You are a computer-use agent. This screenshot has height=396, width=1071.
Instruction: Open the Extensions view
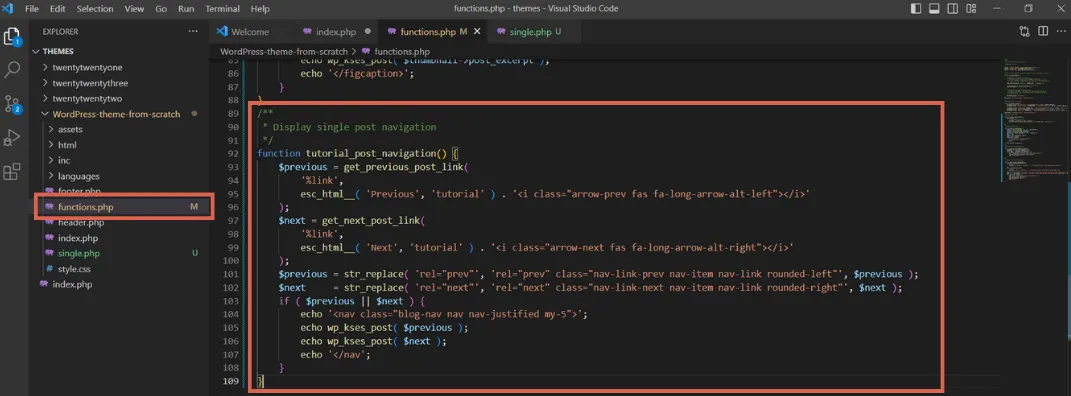(12, 171)
